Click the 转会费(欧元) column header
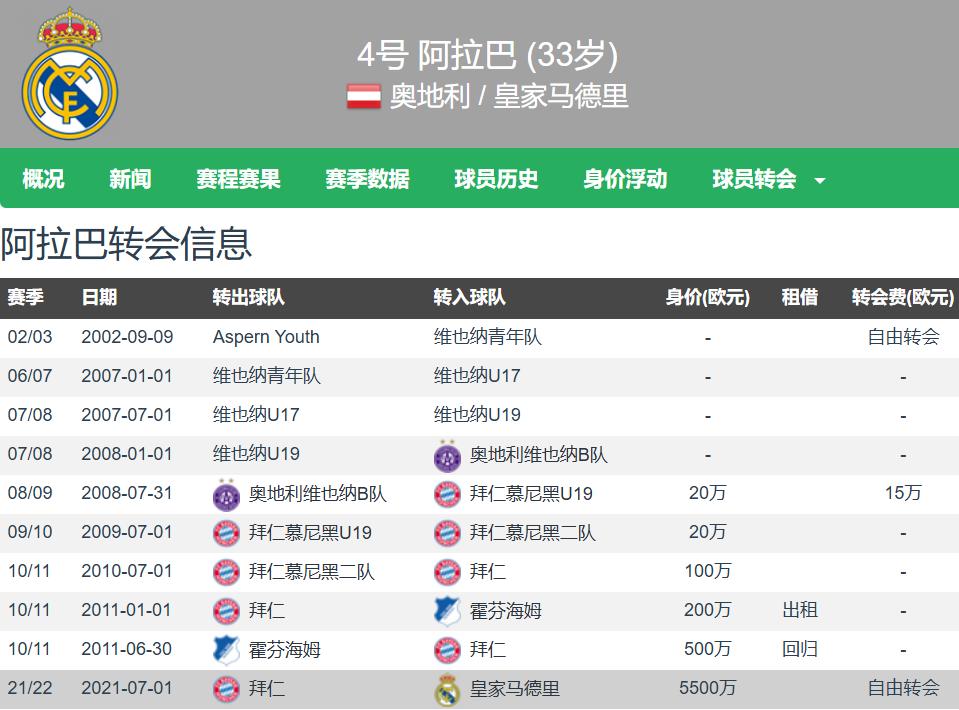Image resolution: width=959 pixels, height=710 pixels. click(x=903, y=297)
